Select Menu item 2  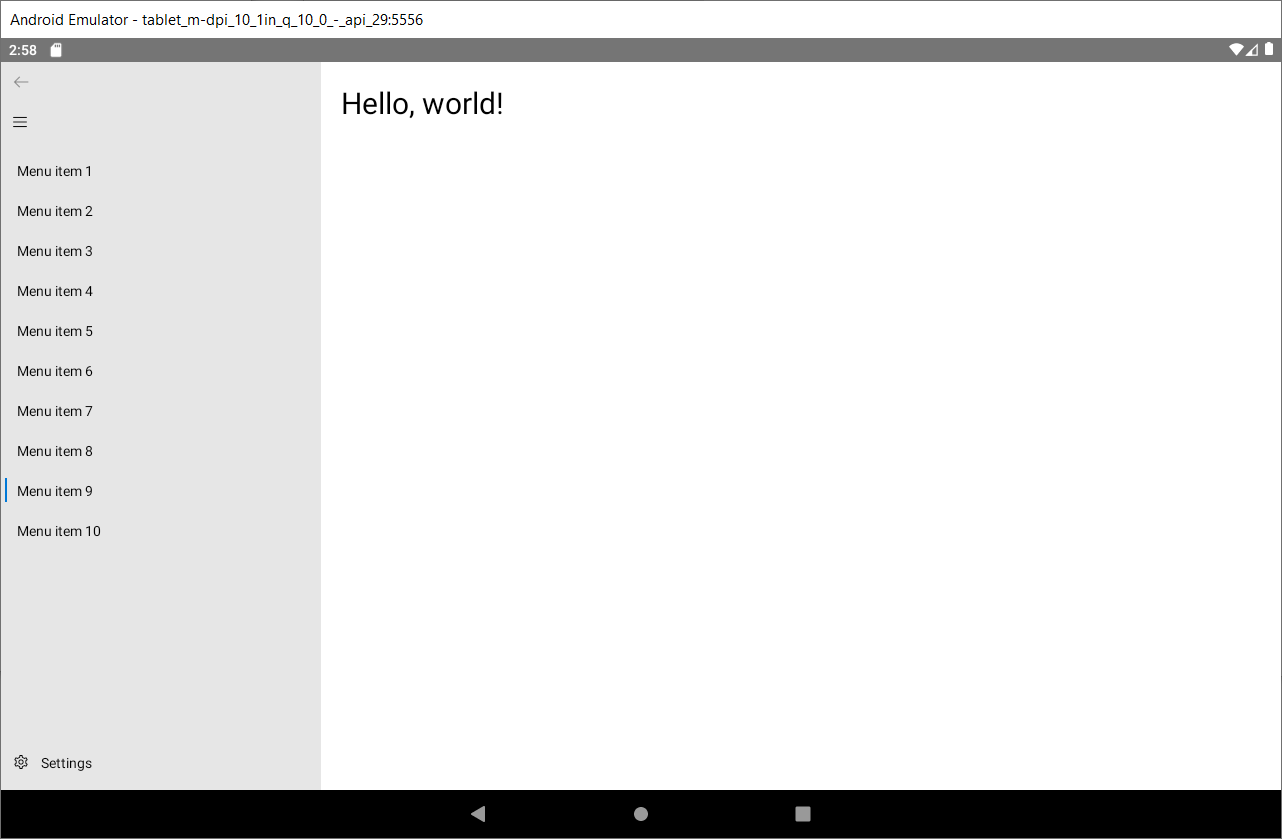[x=55, y=211]
